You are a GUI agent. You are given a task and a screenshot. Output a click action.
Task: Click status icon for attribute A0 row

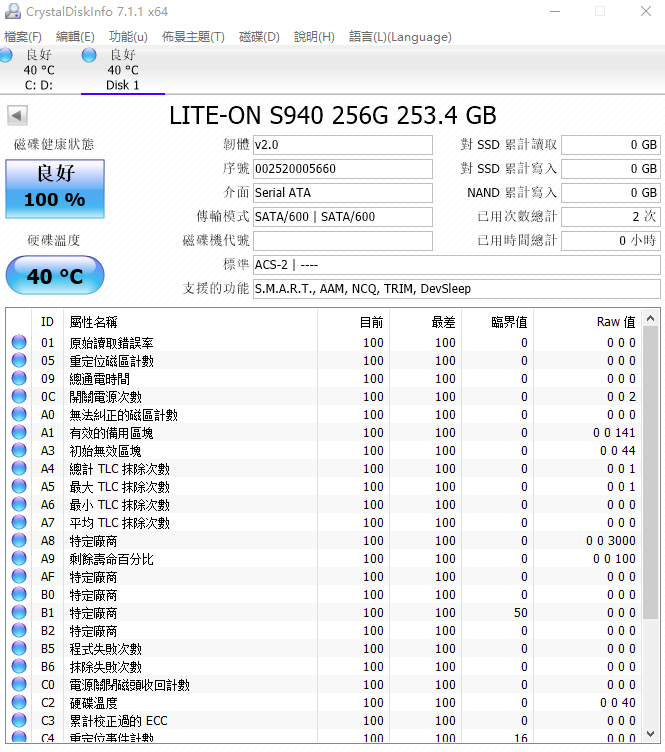pos(19,414)
